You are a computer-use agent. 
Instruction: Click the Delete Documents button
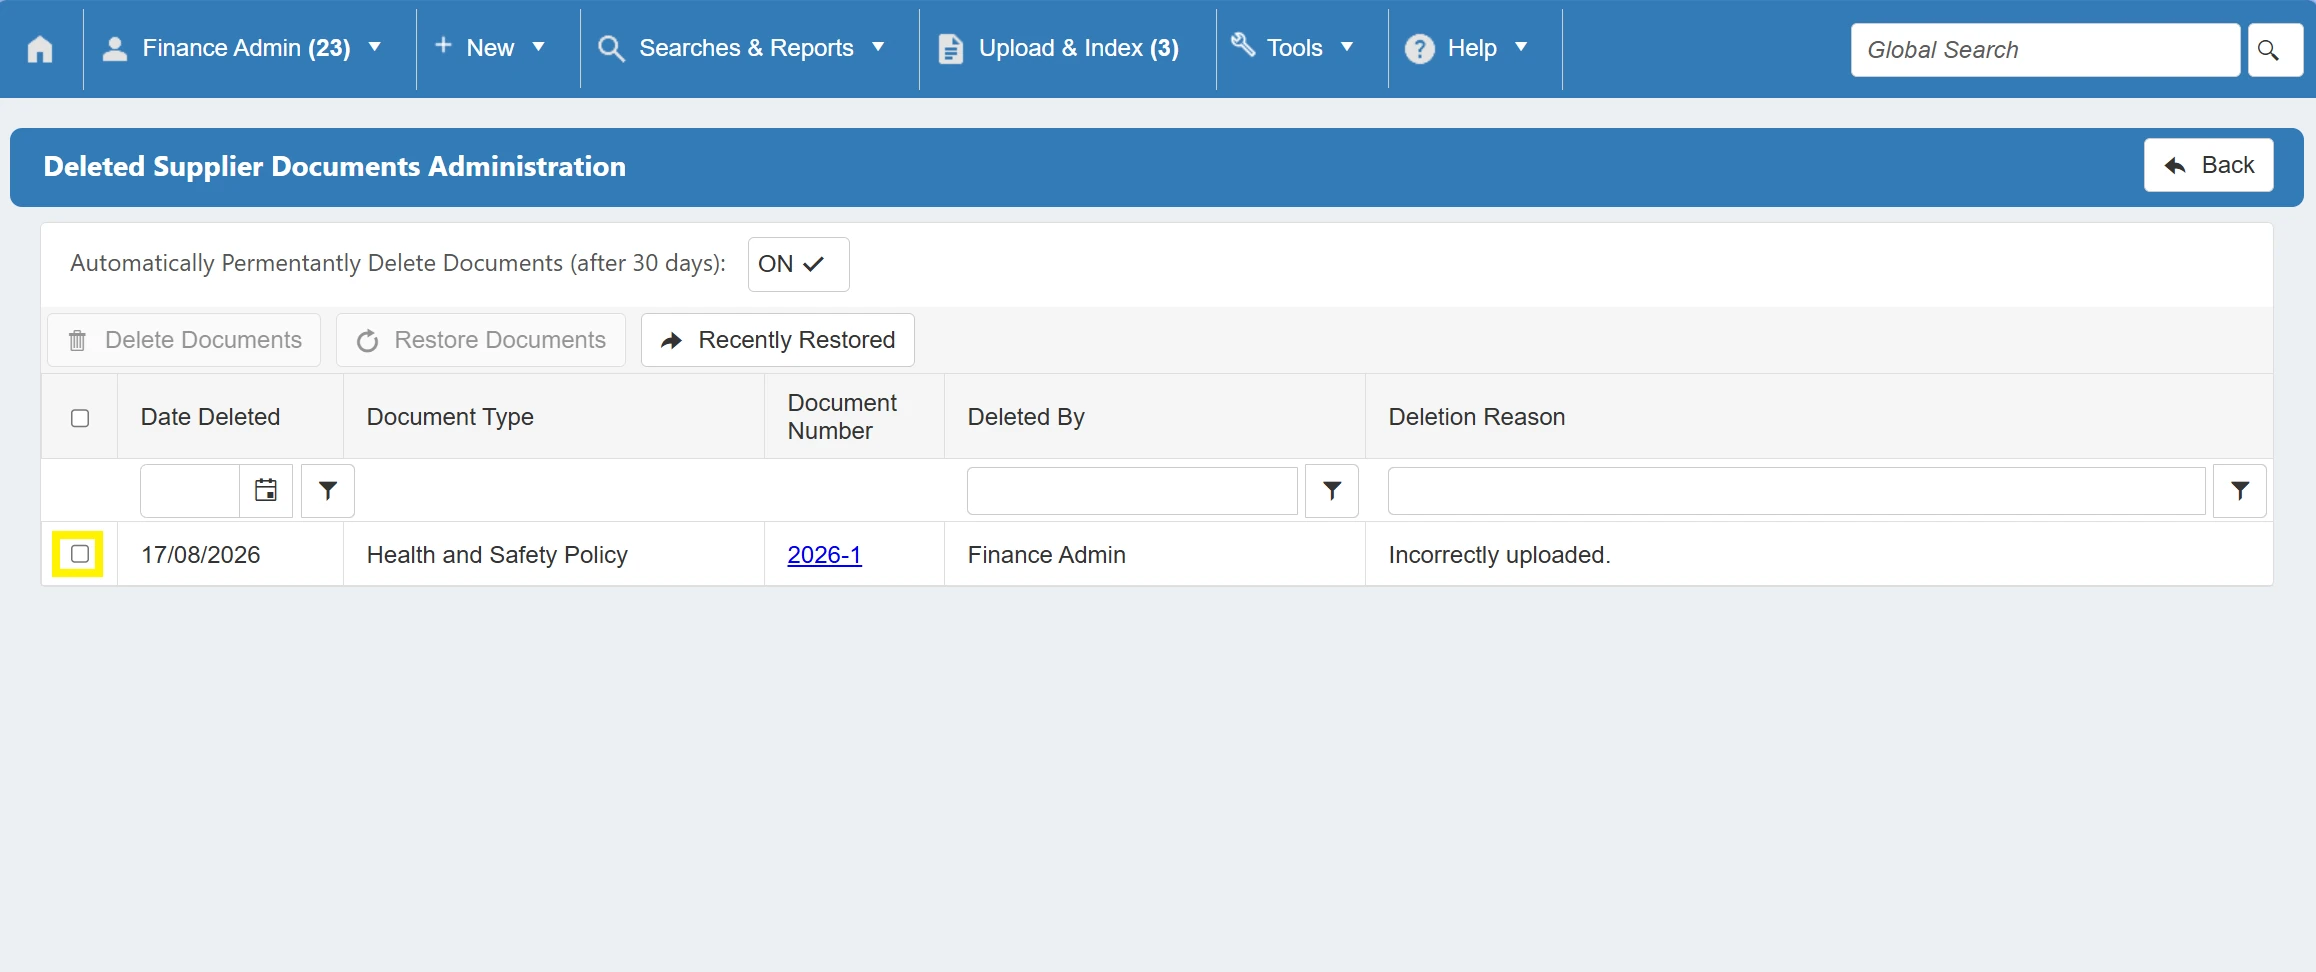[x=184, y=340]
